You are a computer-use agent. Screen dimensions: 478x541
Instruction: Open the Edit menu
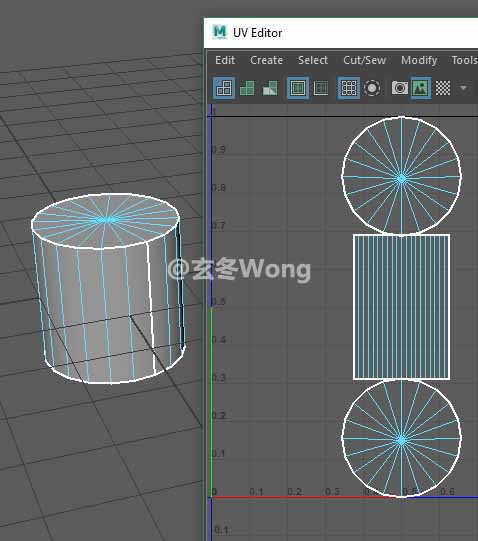point(225,60)
